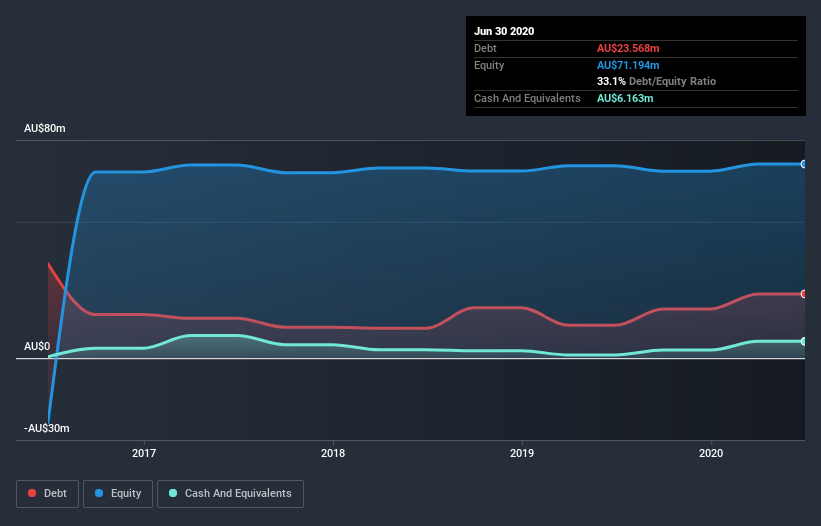
Task: Click the Equity row label in tooltip
Action: (489, 65)
